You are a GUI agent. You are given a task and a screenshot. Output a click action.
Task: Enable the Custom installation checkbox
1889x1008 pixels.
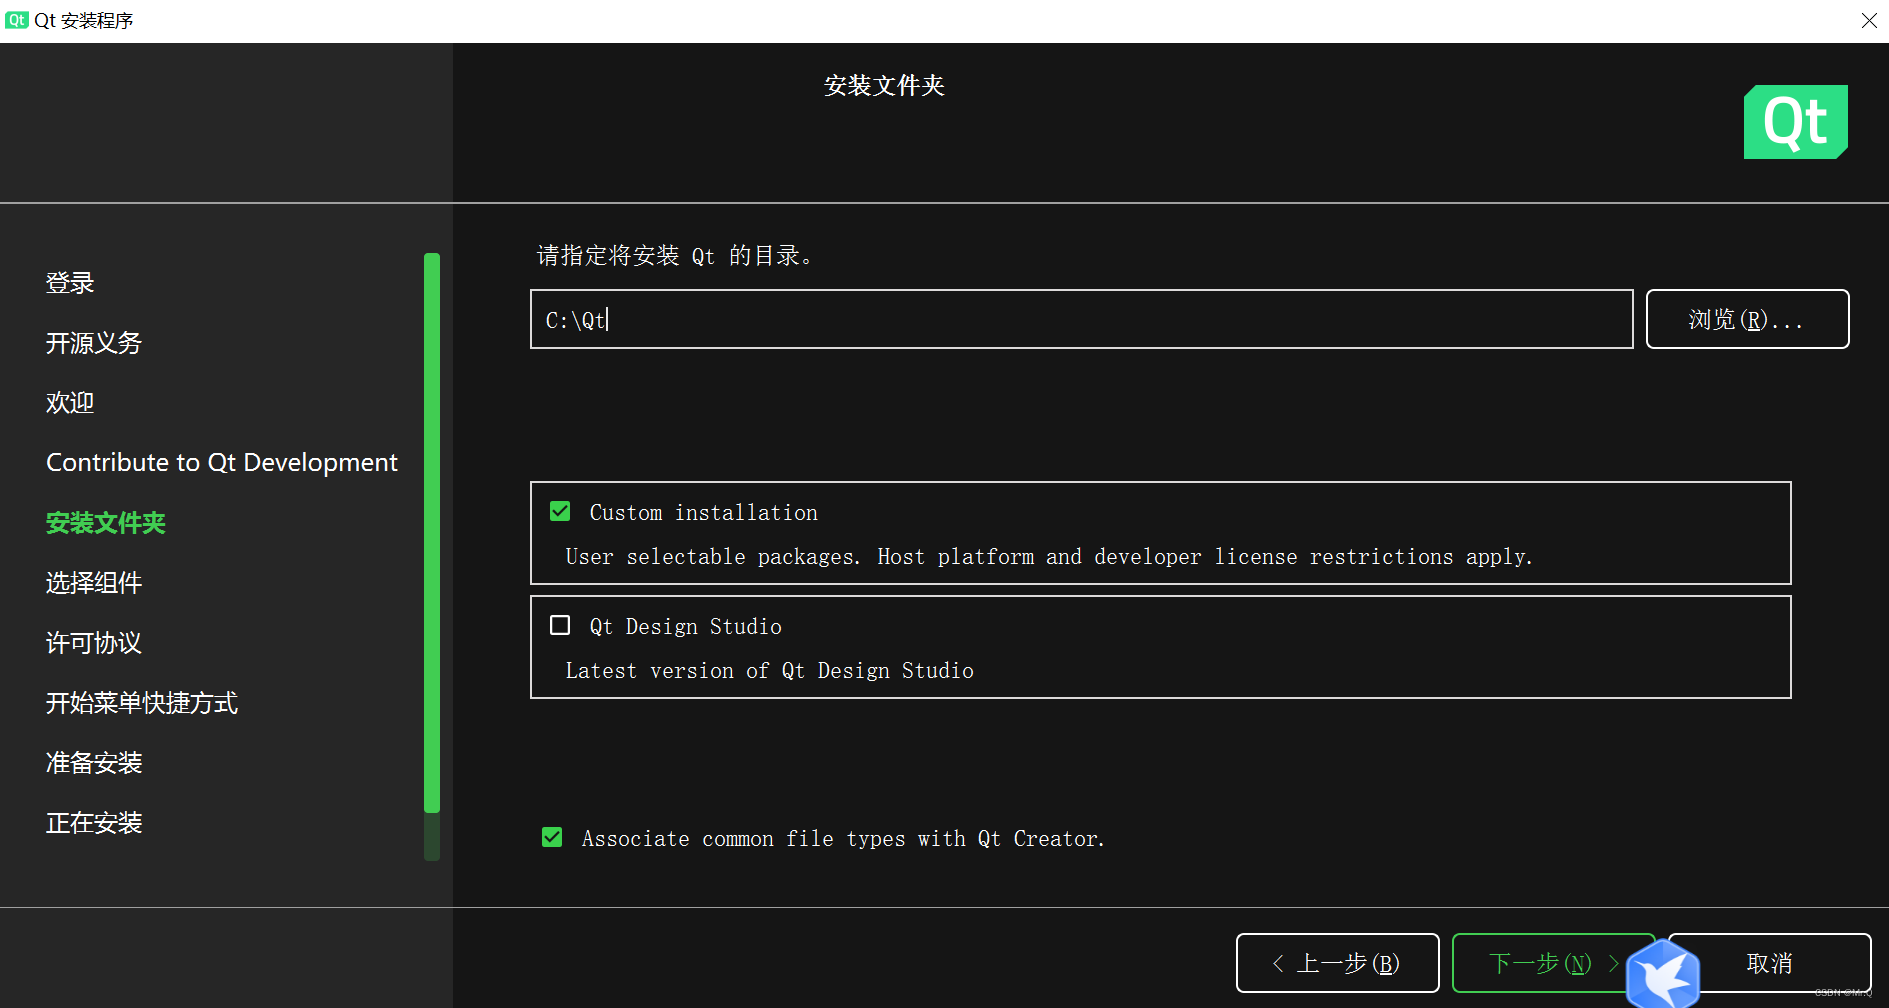click(x=560, y=512)
